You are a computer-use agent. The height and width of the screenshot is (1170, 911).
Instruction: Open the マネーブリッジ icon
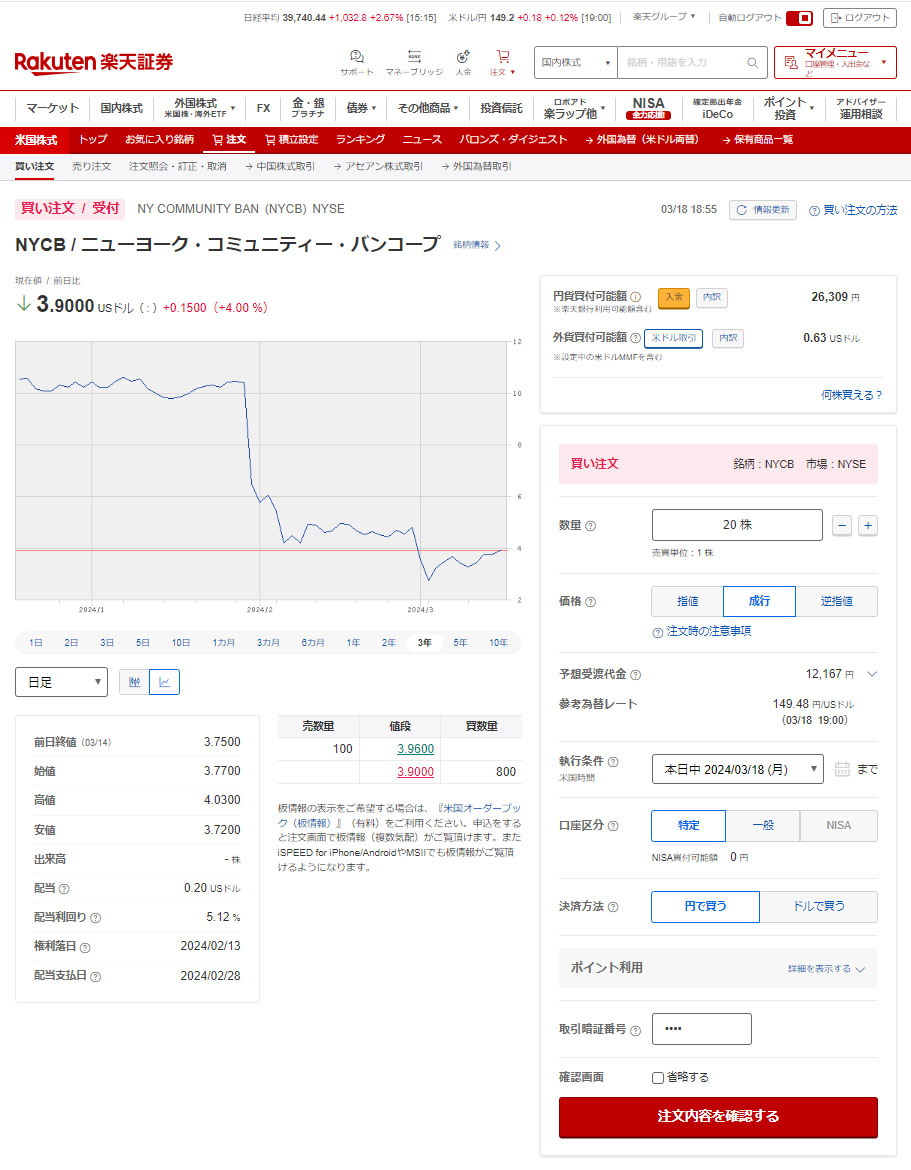(414, 57)
